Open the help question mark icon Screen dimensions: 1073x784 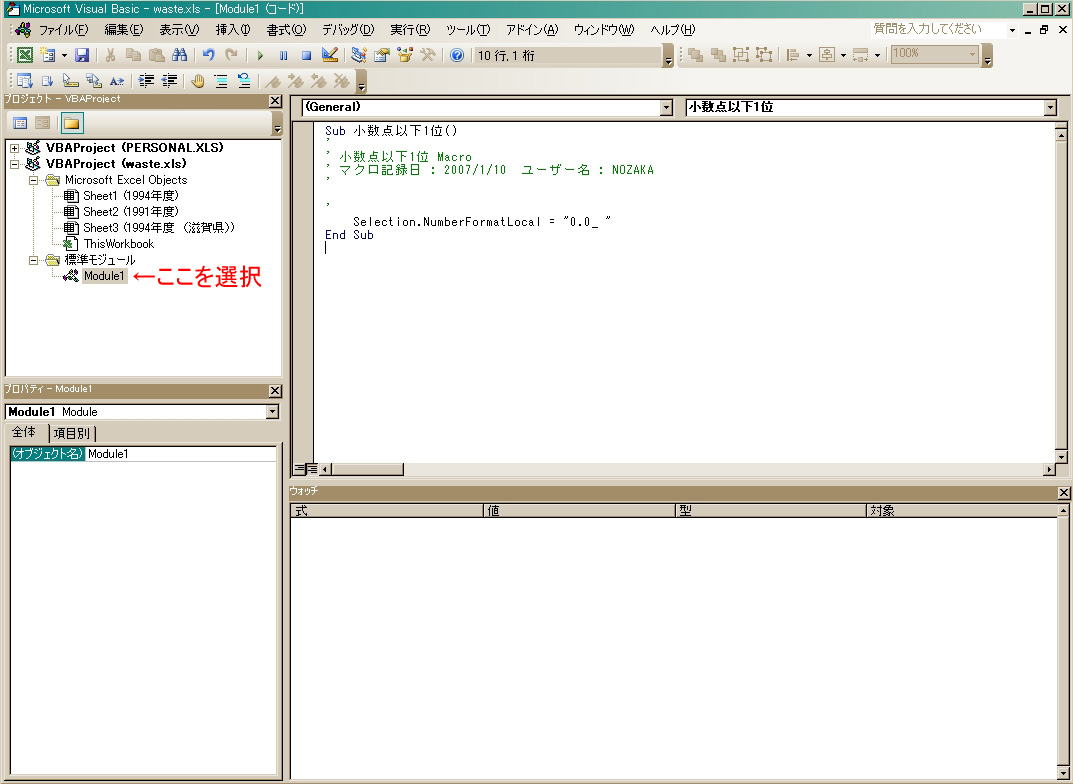pyautogui.click(x=457, y=55)
